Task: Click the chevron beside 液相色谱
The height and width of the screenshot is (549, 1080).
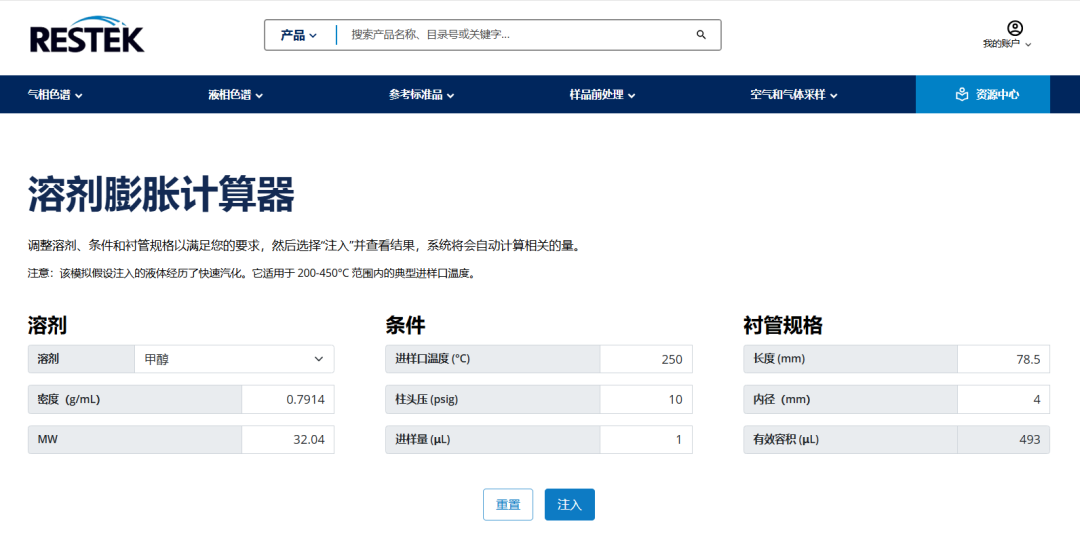Action: [259, 96]
